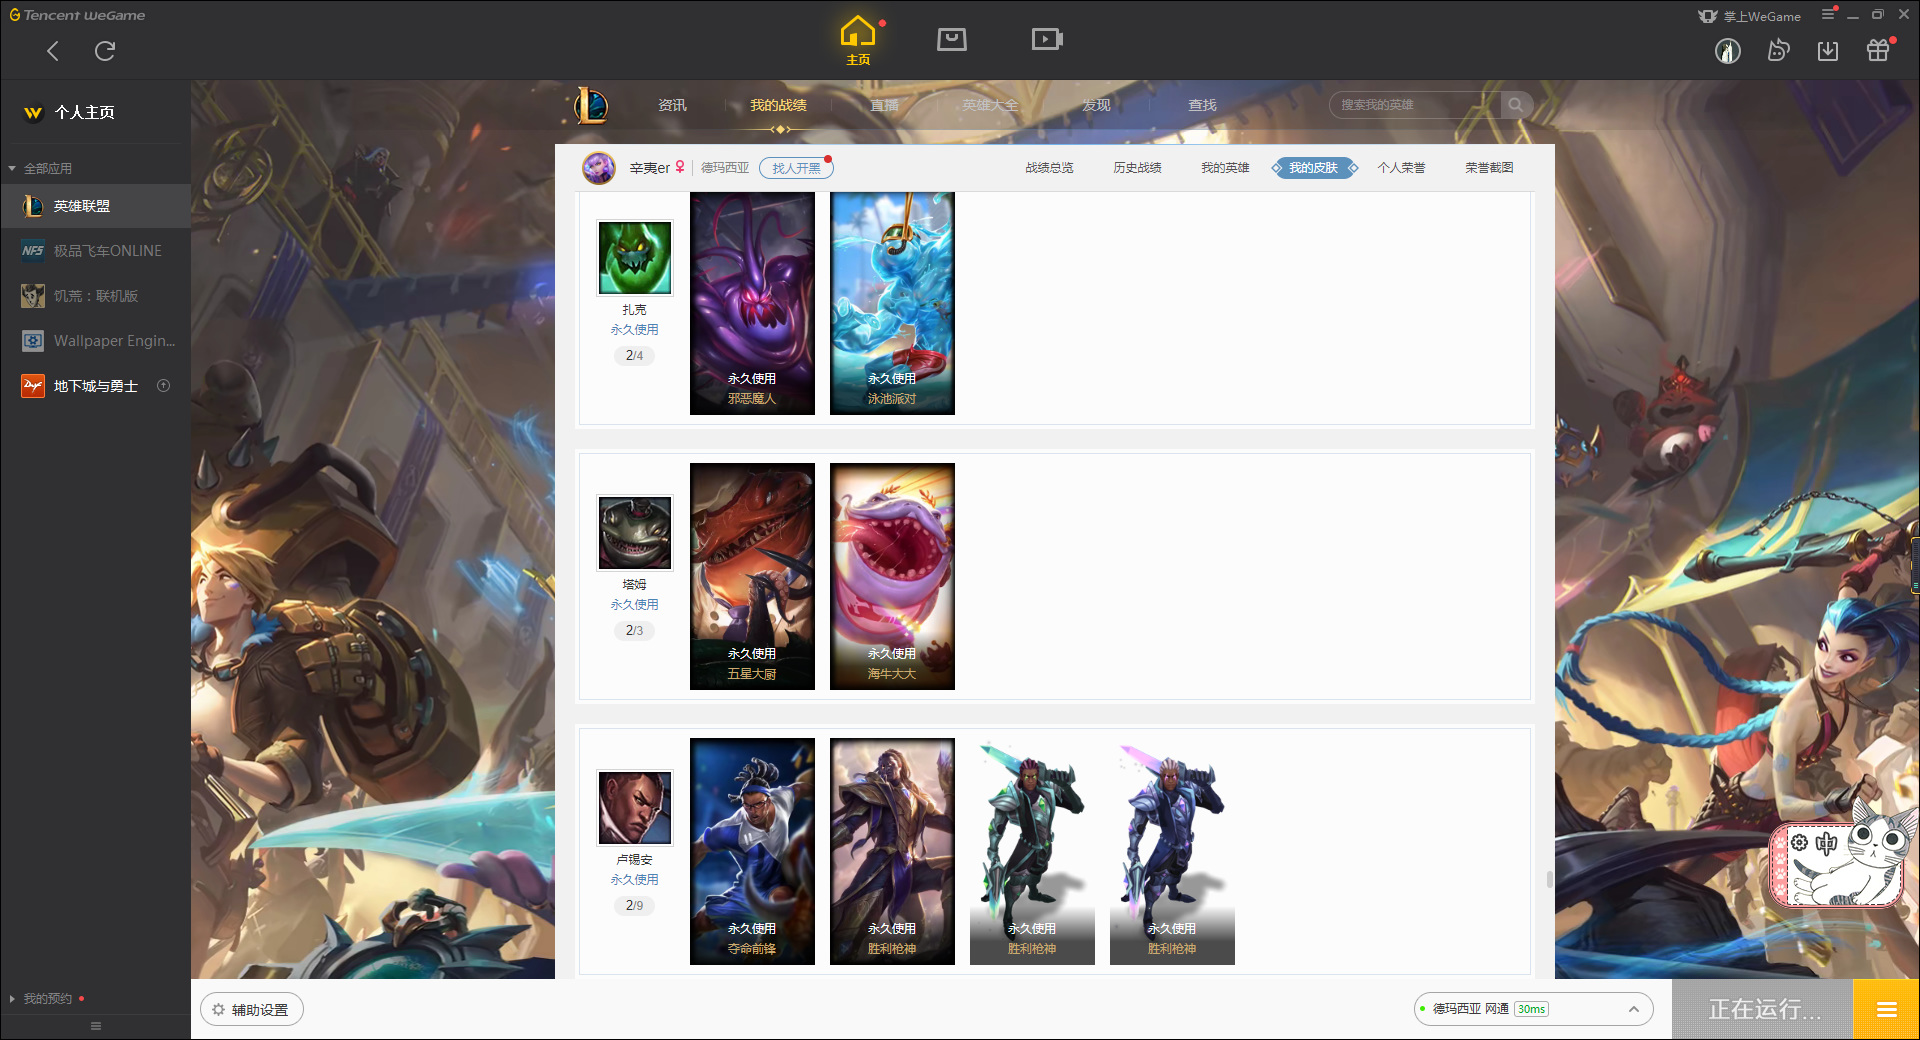The image size is (1920, 1040).
Task: Open the 我的皮肤 sub-tab
Action: 1314,168
